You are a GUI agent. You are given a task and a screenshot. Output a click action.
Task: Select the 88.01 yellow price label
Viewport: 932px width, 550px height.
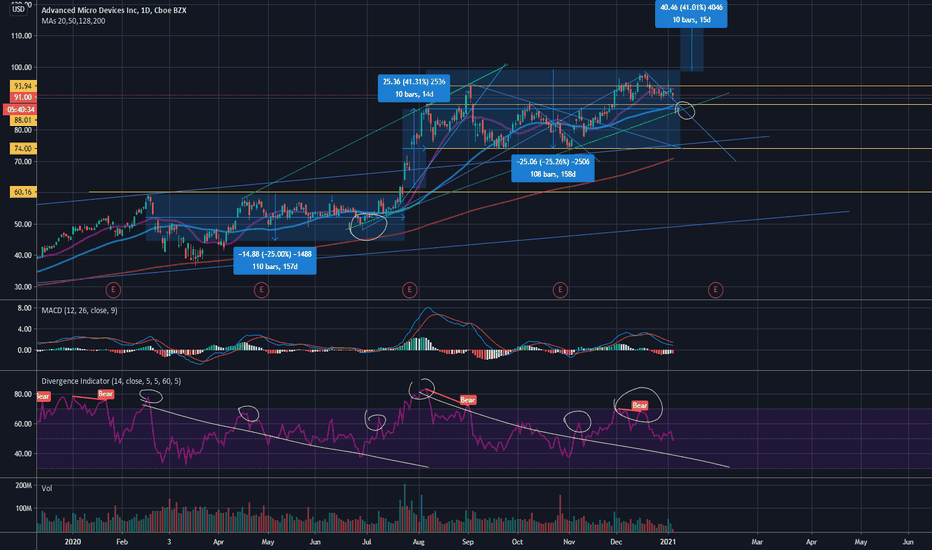click(x=23, y=120)
